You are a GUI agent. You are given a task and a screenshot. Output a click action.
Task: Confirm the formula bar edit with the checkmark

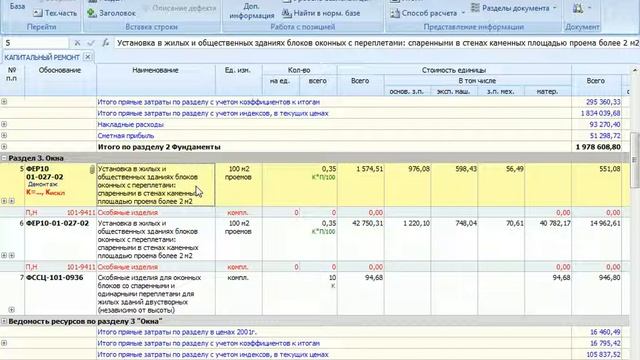[x=91, y=43]
